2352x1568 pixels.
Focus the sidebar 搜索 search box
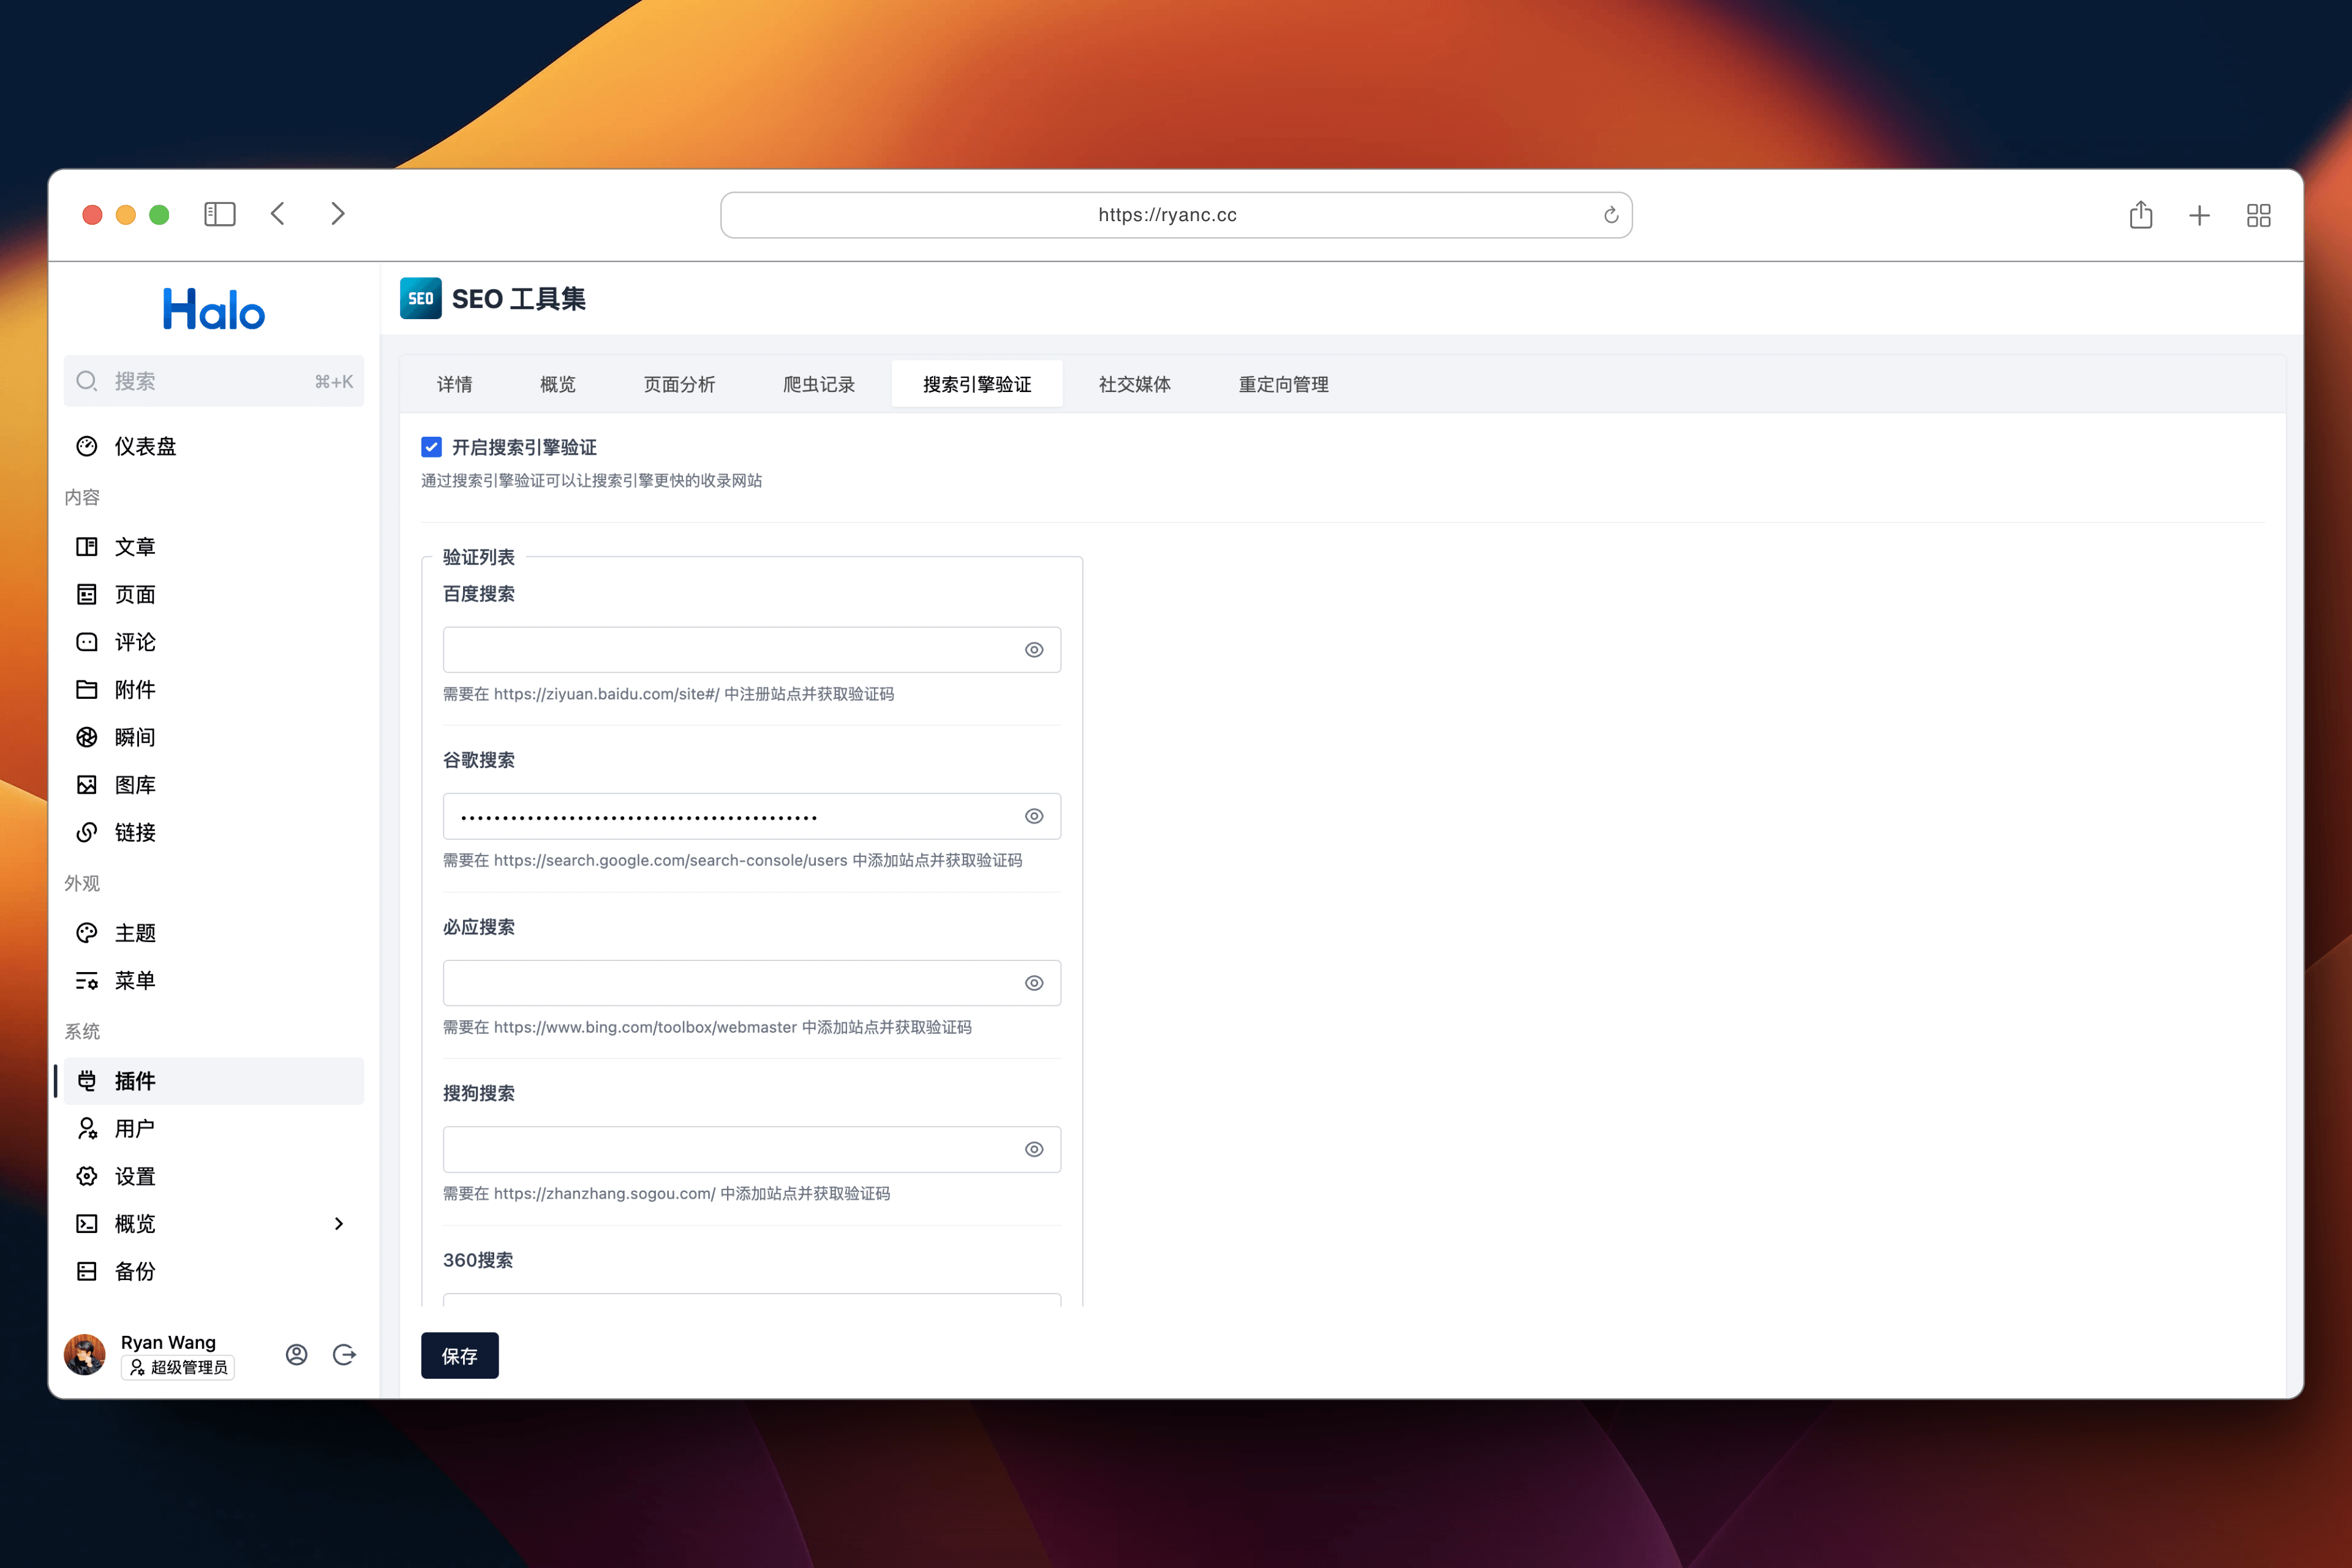tap(214, 381)
